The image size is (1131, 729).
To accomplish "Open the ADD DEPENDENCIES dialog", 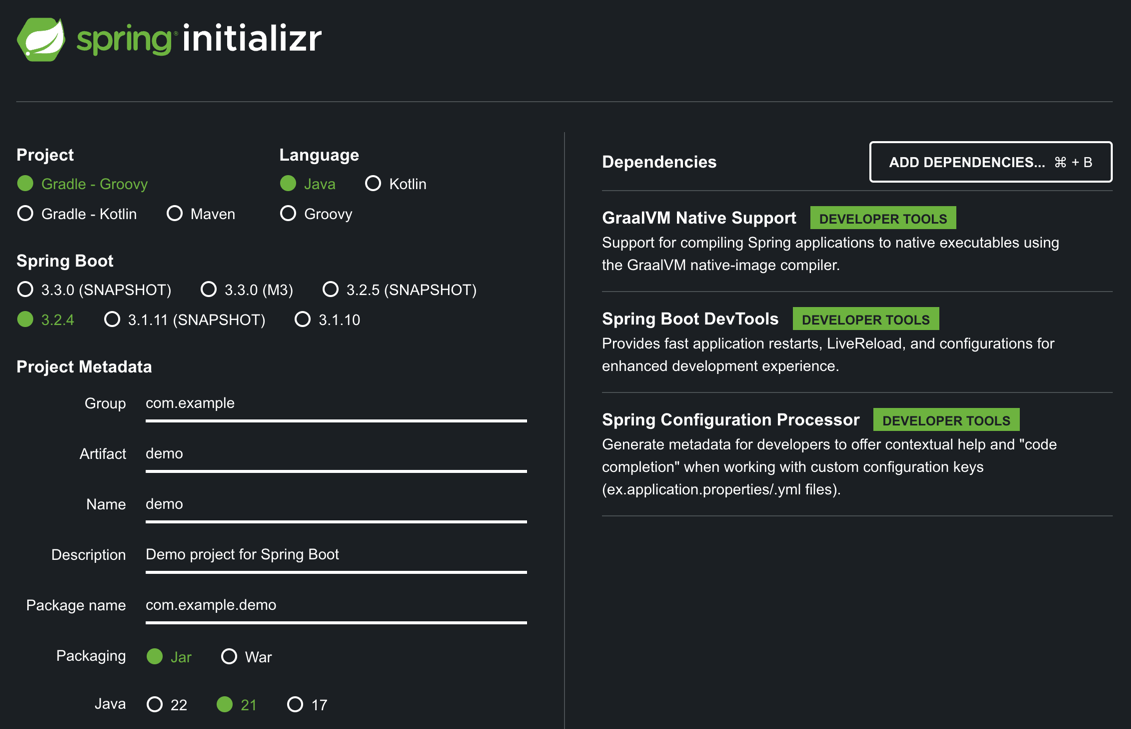I will coord(990,161).
